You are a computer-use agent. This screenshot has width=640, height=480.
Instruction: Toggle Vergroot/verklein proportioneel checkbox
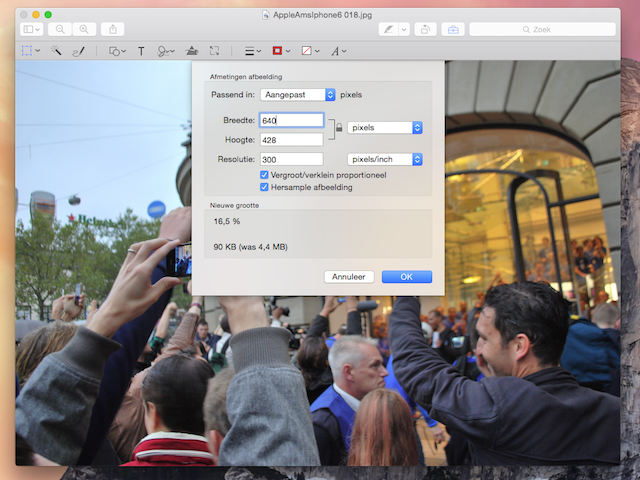(264, 174)
